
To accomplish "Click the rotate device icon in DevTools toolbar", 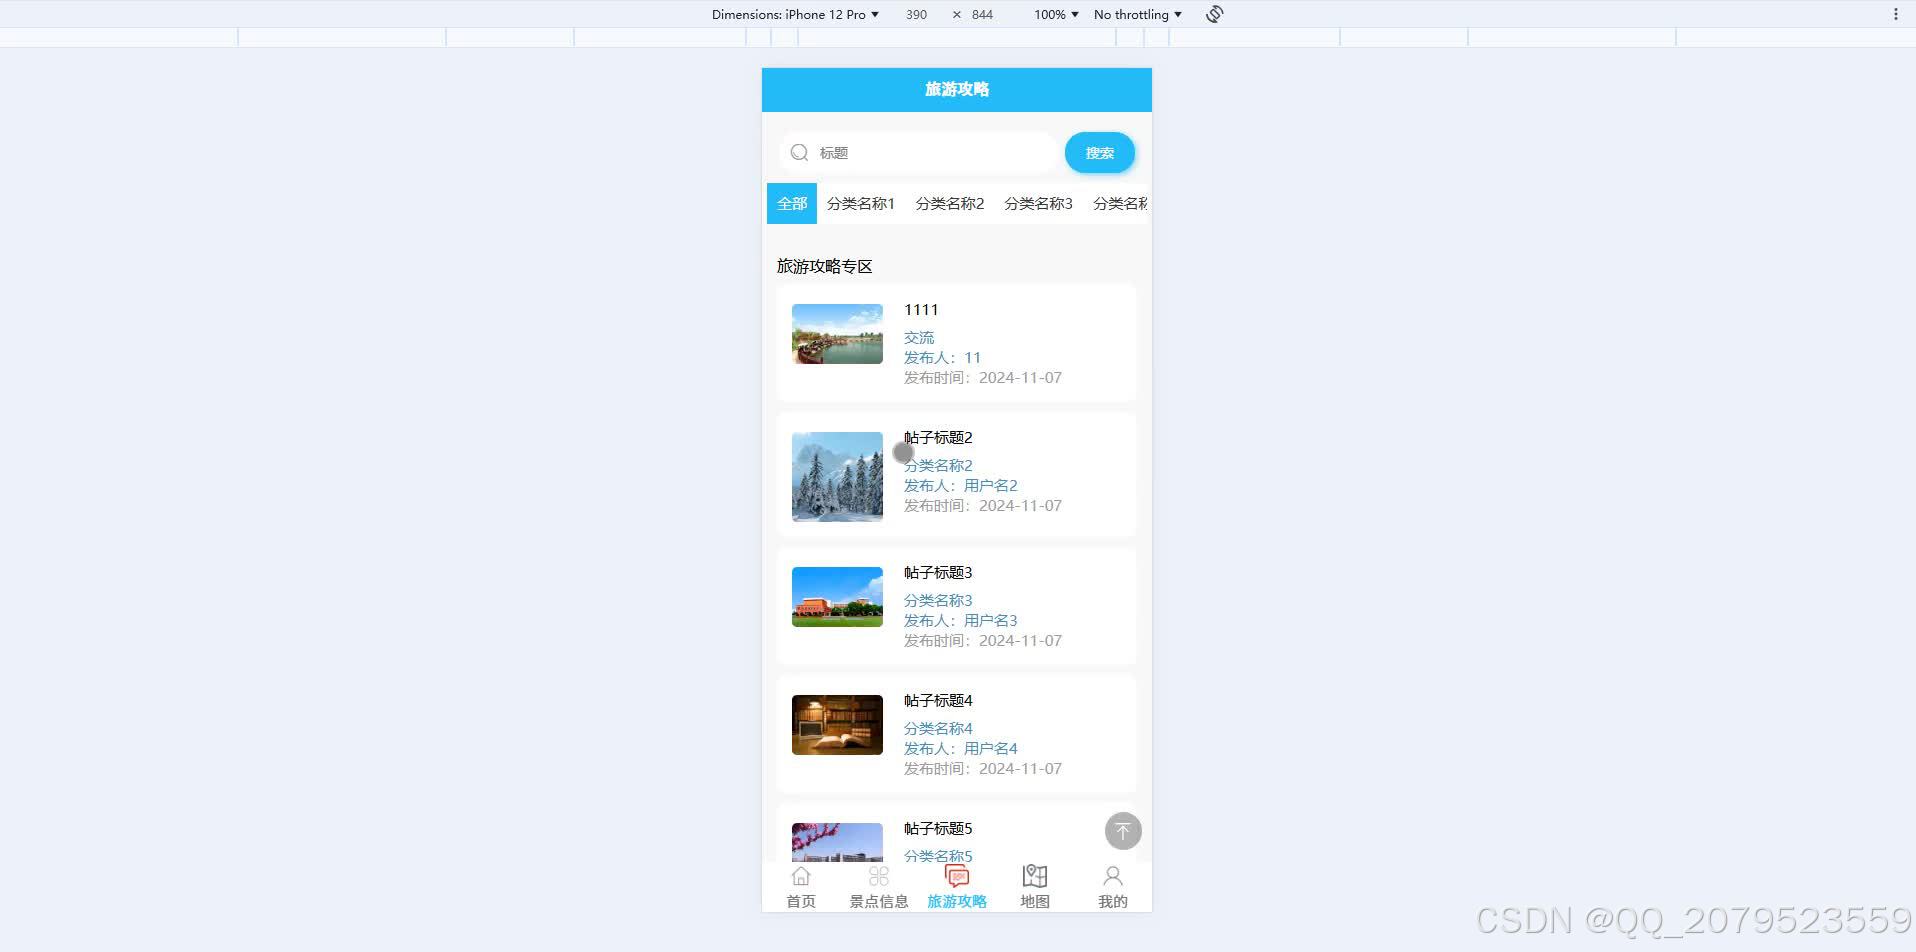I will click(1214, 14).
